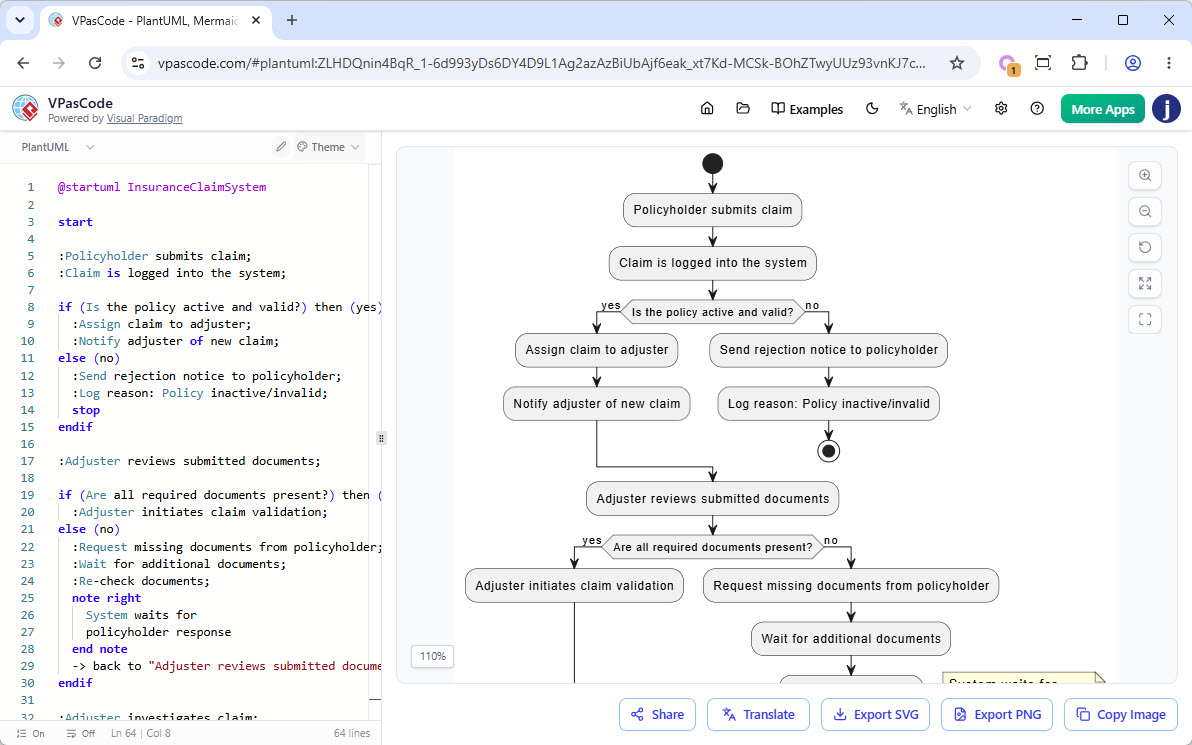
Task: Reset the diagram zoom with rotate icon
Action: point(1145,247)
